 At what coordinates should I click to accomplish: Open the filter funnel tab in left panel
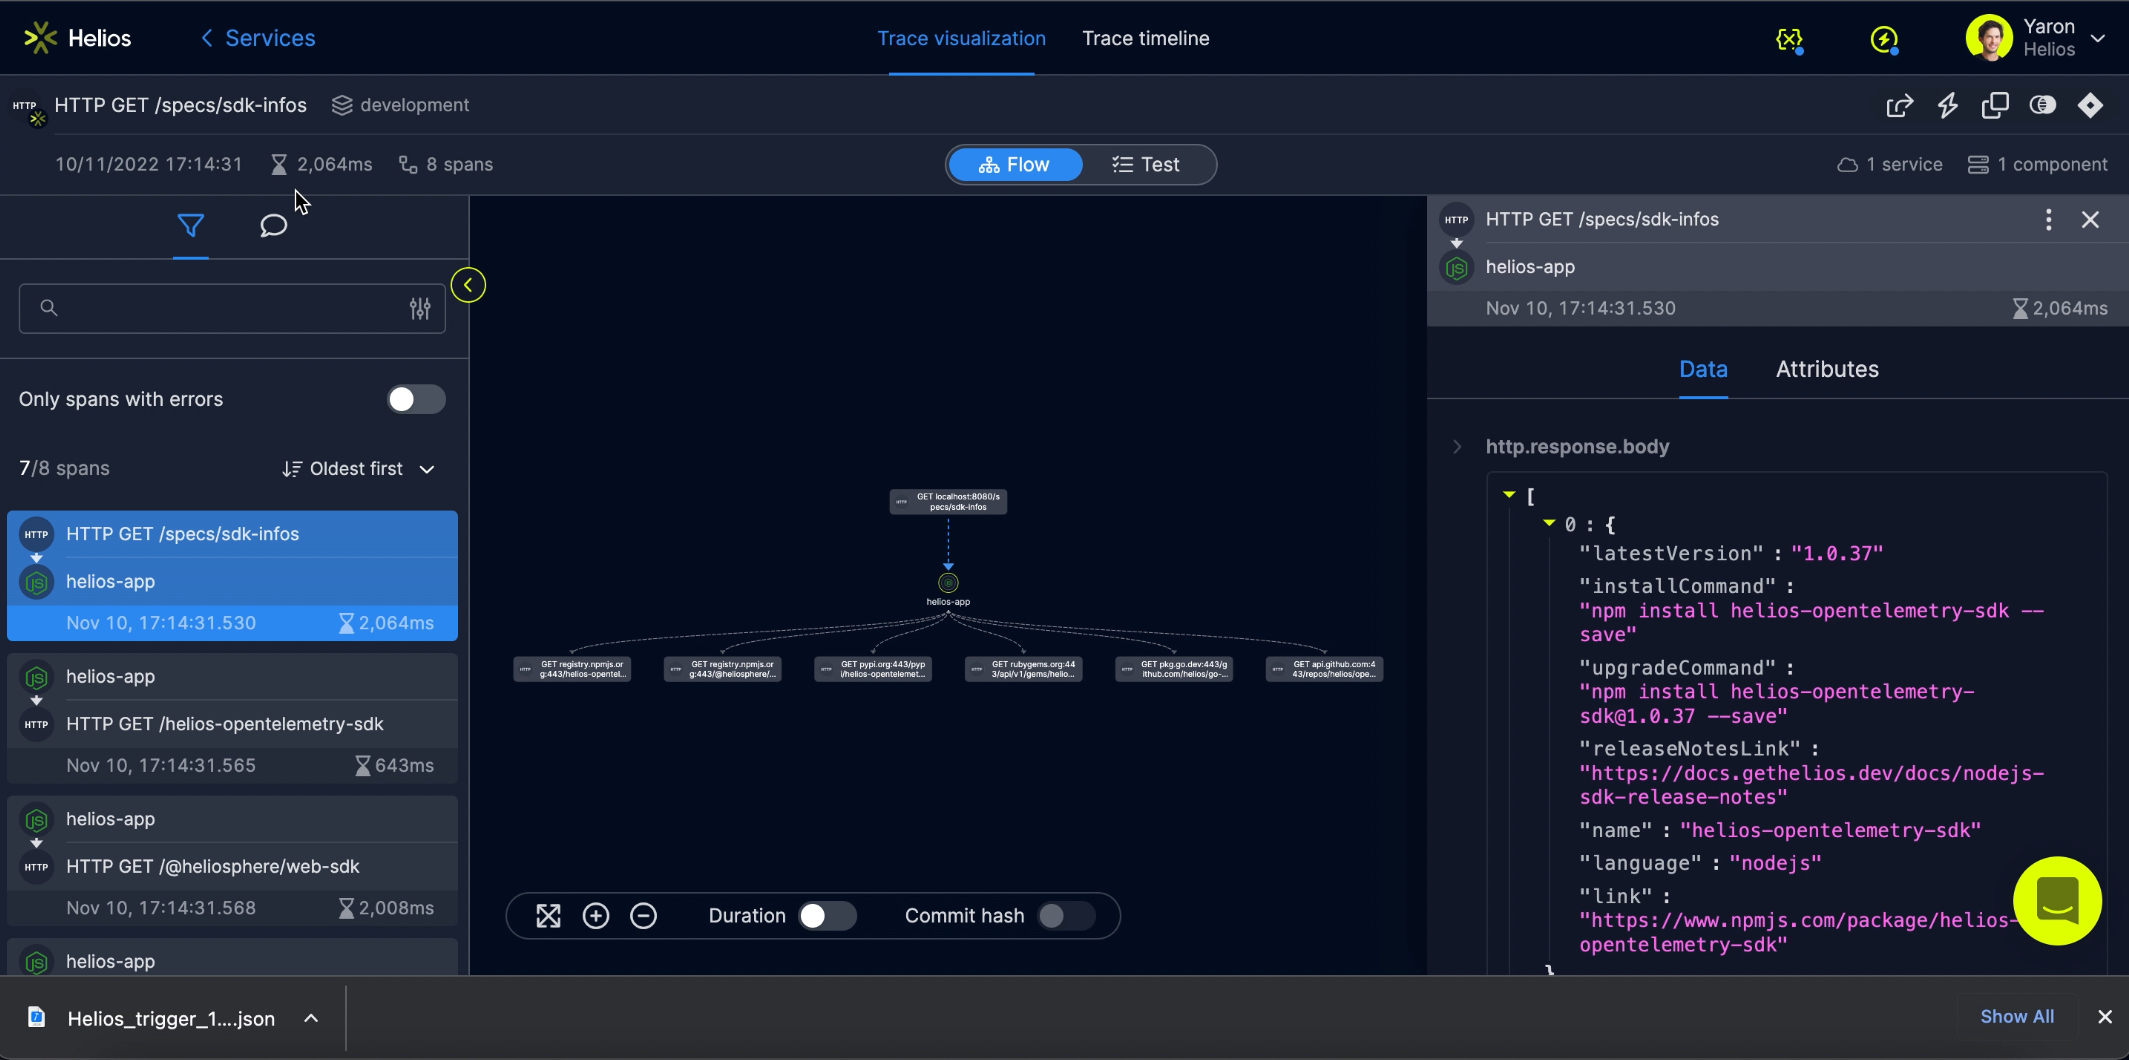coord(190,225)
